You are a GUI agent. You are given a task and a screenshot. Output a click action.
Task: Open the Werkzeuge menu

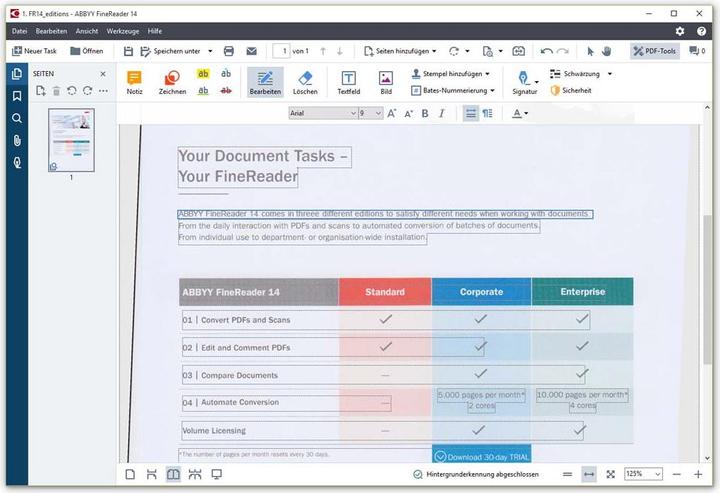point(123,31)
